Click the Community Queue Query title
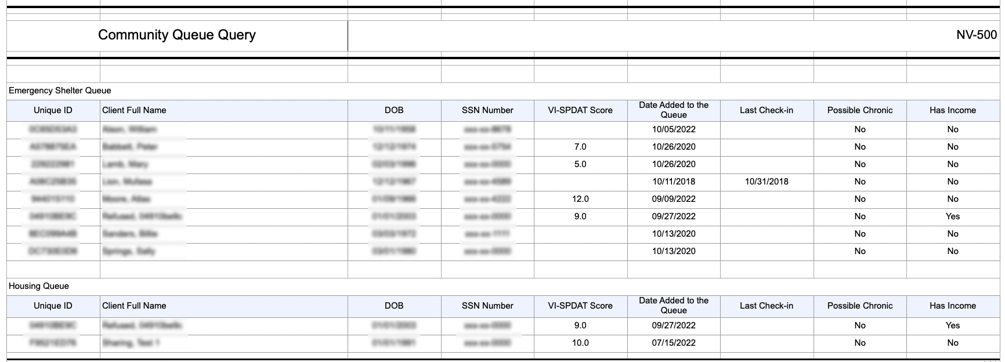1005x362 pixels. tap(177, 35)
